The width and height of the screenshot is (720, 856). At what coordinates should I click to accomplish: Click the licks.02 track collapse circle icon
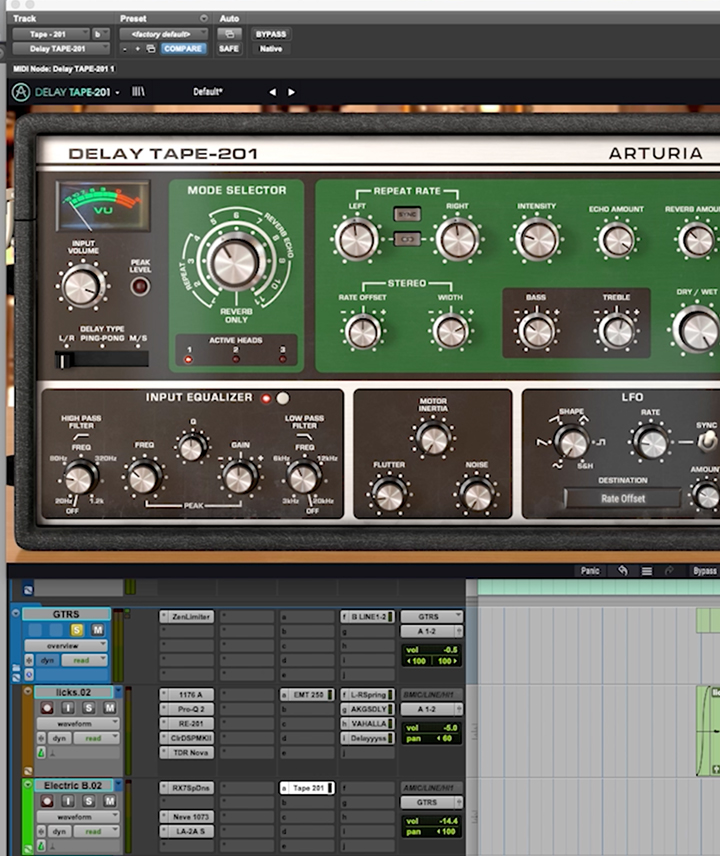[27, 691]
